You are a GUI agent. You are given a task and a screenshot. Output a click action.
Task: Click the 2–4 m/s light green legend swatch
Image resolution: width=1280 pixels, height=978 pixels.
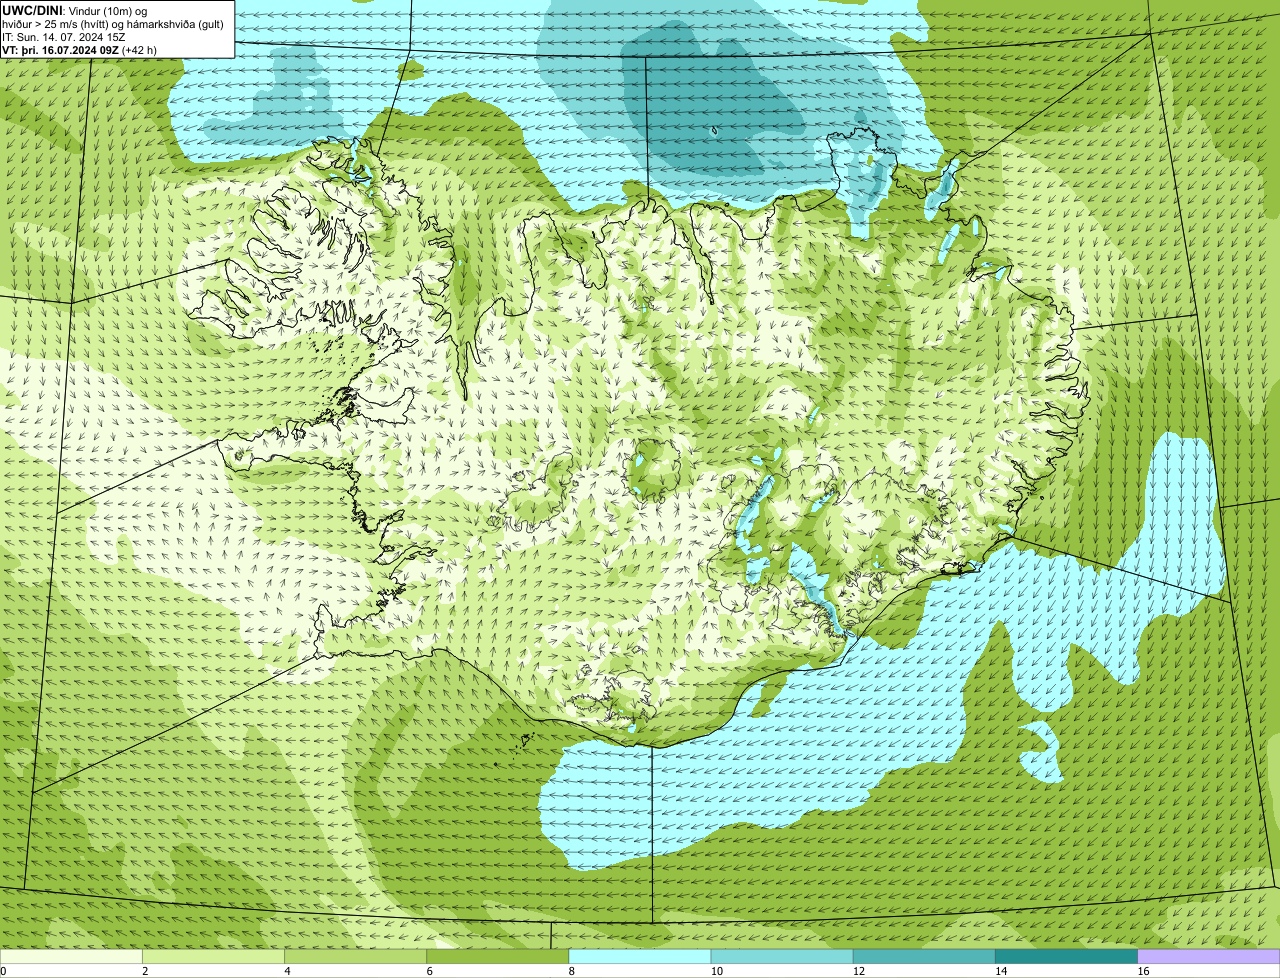(x=213, y=957)
